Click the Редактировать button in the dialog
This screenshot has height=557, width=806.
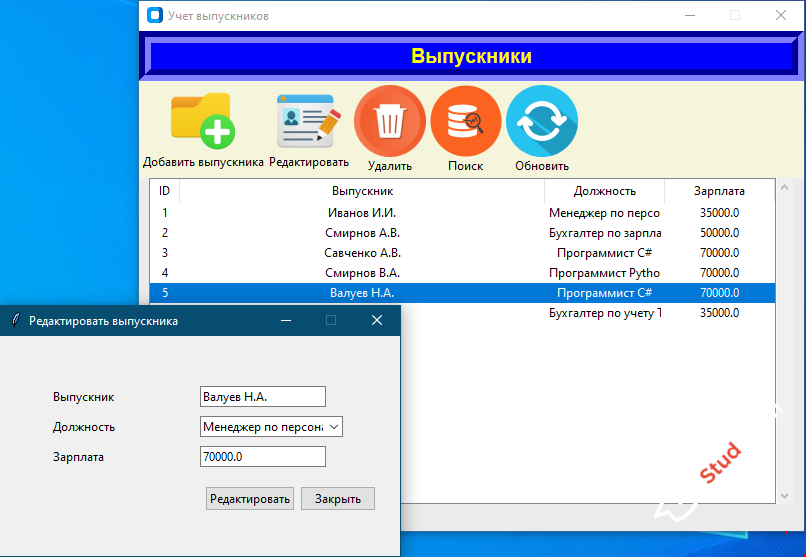250,498
